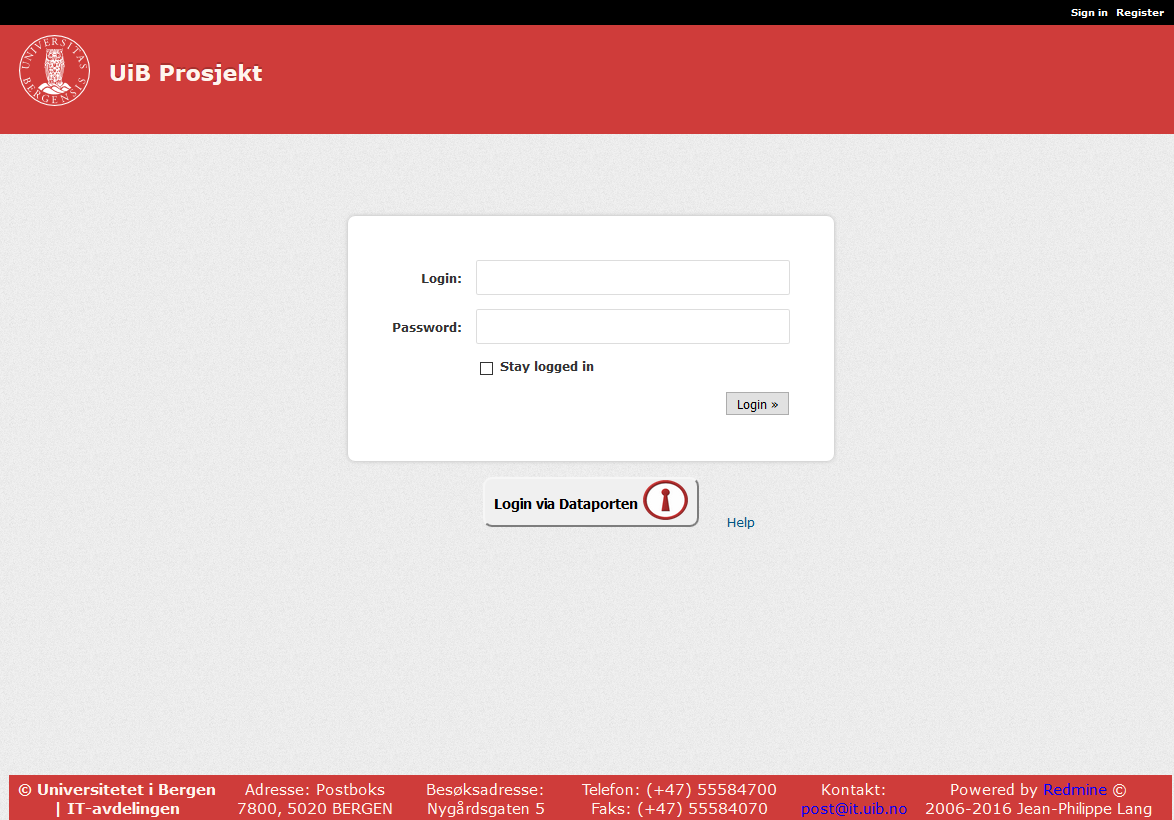Click the "Password:" field label

(427, 328)
